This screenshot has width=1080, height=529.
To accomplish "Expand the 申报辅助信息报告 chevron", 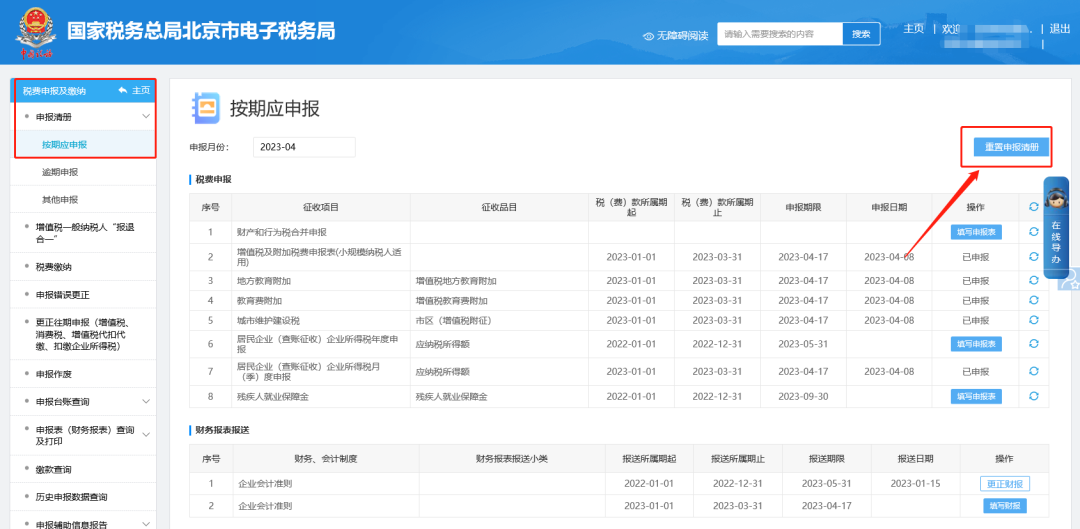I will (x=146, y=524).
